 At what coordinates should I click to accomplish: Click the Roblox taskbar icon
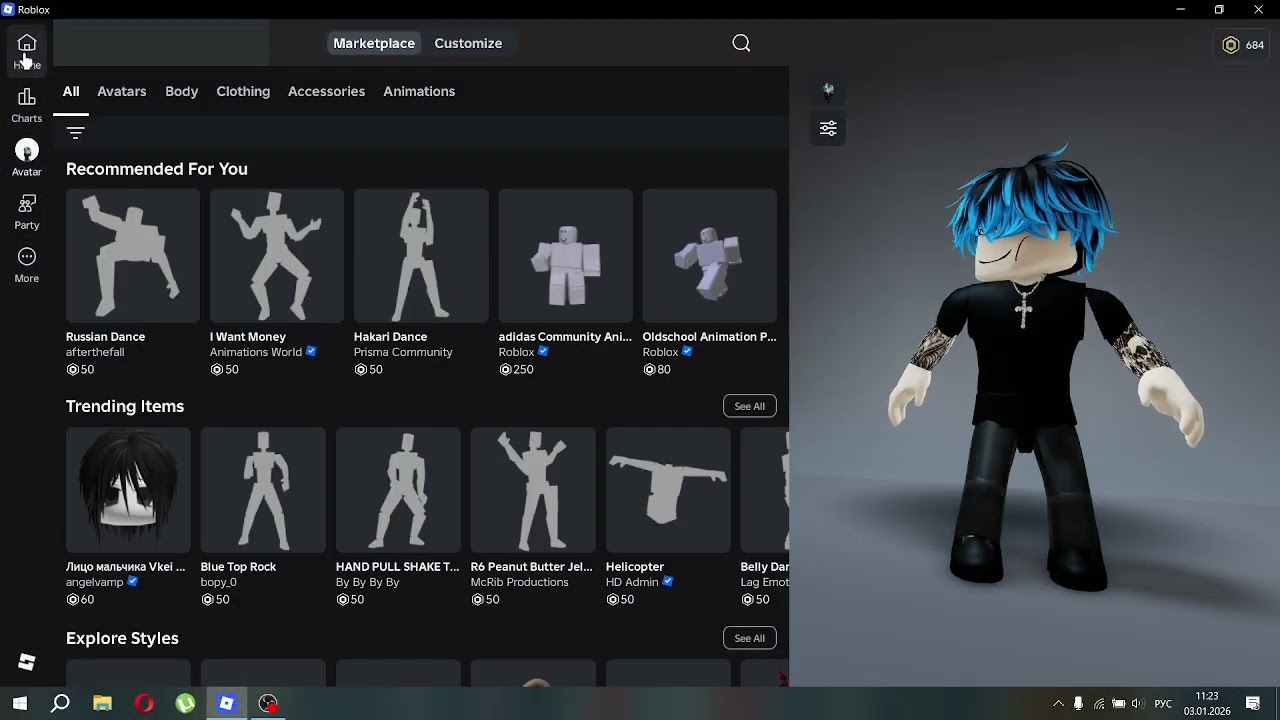pyautogui.click(x=227, y=704)
